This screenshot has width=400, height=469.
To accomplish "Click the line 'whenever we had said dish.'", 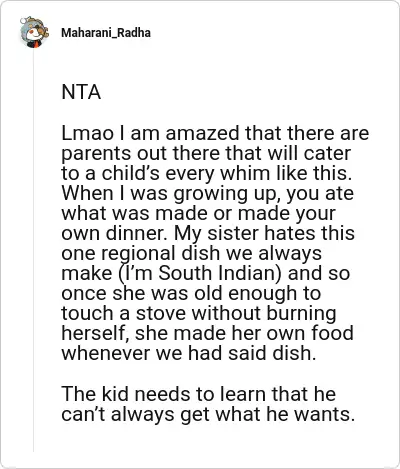I will tap(188, 353).
